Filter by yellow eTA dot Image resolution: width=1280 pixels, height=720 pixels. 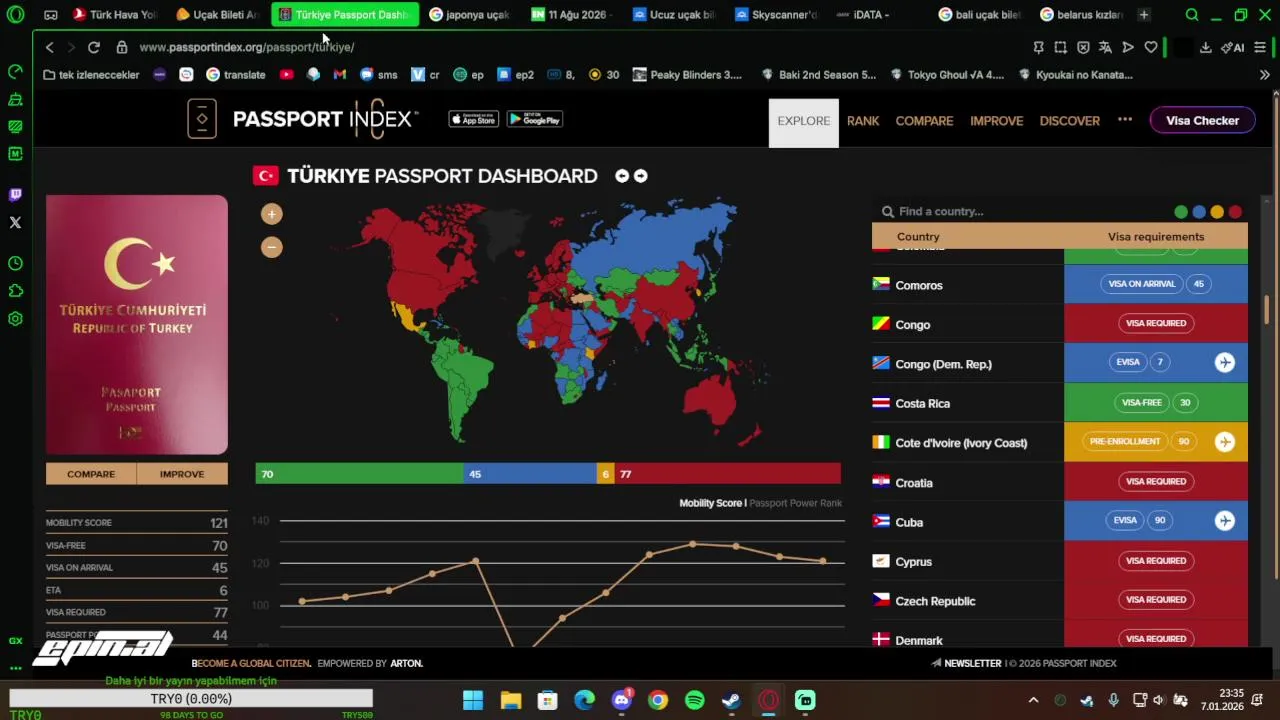pyautogui.click(x=1217, y=212)
